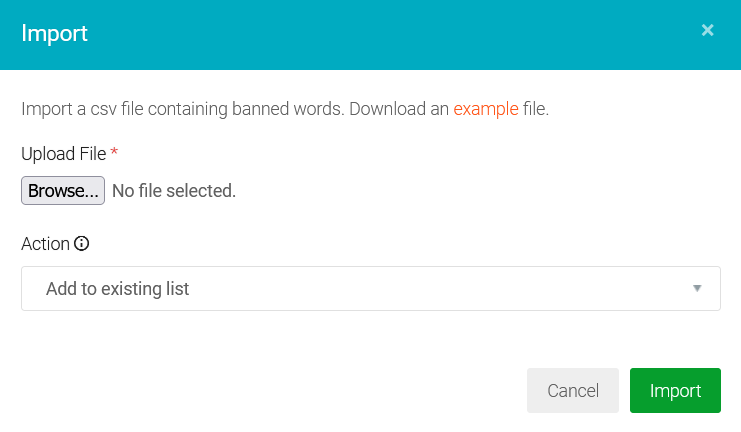Click the info icon beside Action
This screenshot has height=432, width=741.
click(82, 244)
